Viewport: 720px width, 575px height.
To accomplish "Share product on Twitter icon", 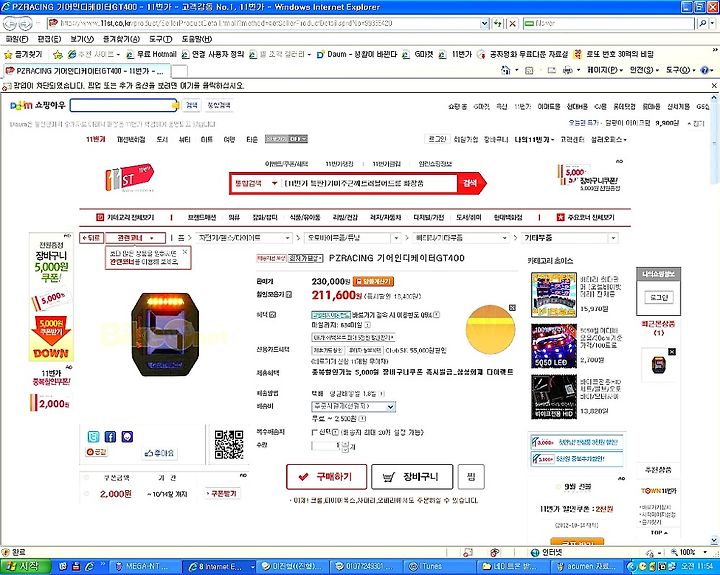I will (93, 436).
